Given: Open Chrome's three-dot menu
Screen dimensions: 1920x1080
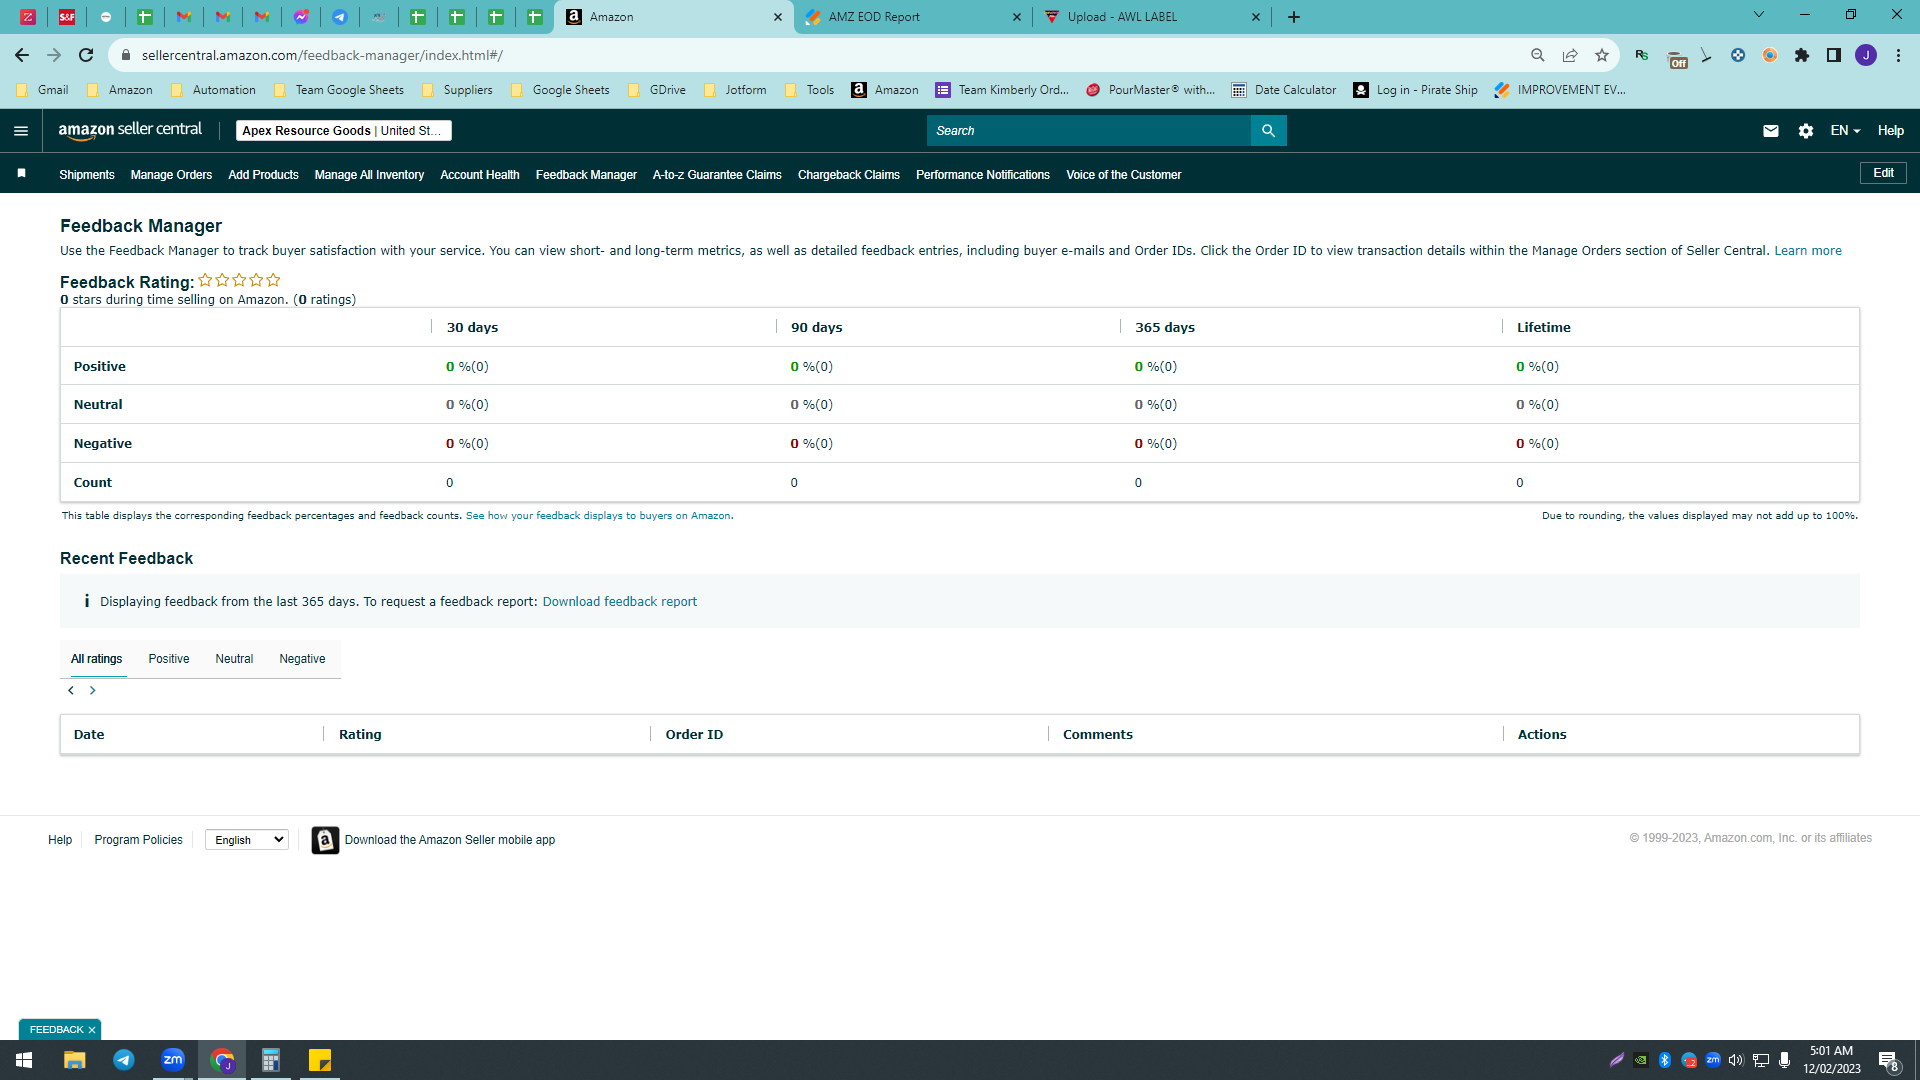Looking at the screenshot, I should click(x=1898, y=55).
